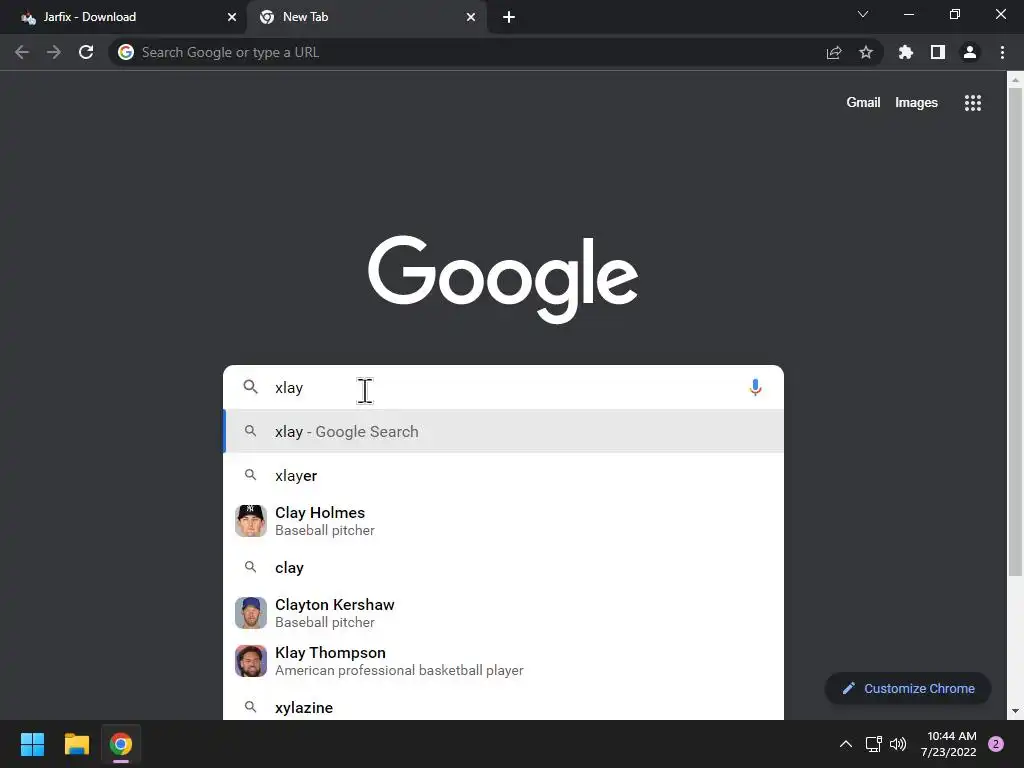
Task: Reload the page with the refresh icon
Action: tap(86, 52)
